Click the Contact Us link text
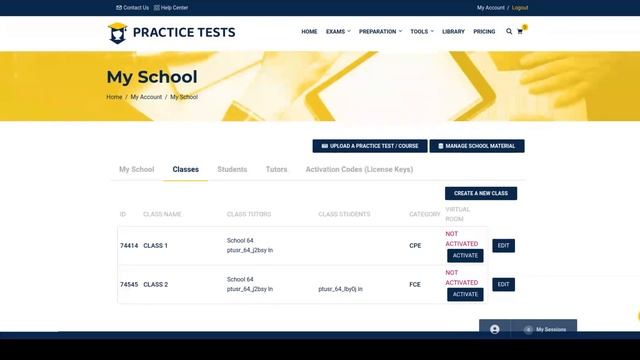 click(136, 8)
